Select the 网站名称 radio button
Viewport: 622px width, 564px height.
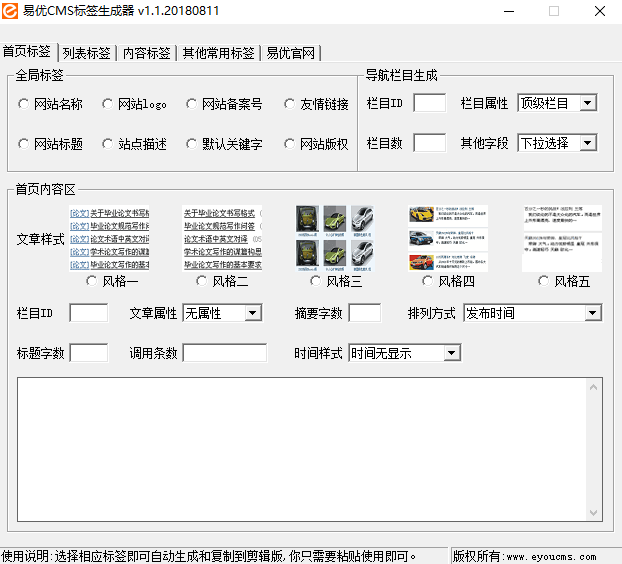pos(24,104)
